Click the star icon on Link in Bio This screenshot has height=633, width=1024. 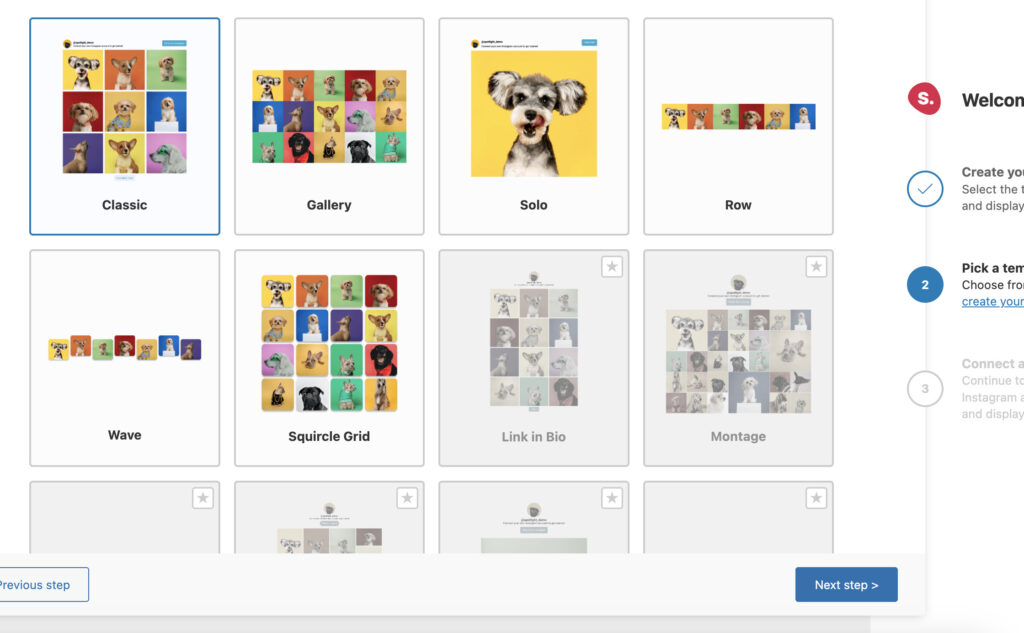pos(612,266)
